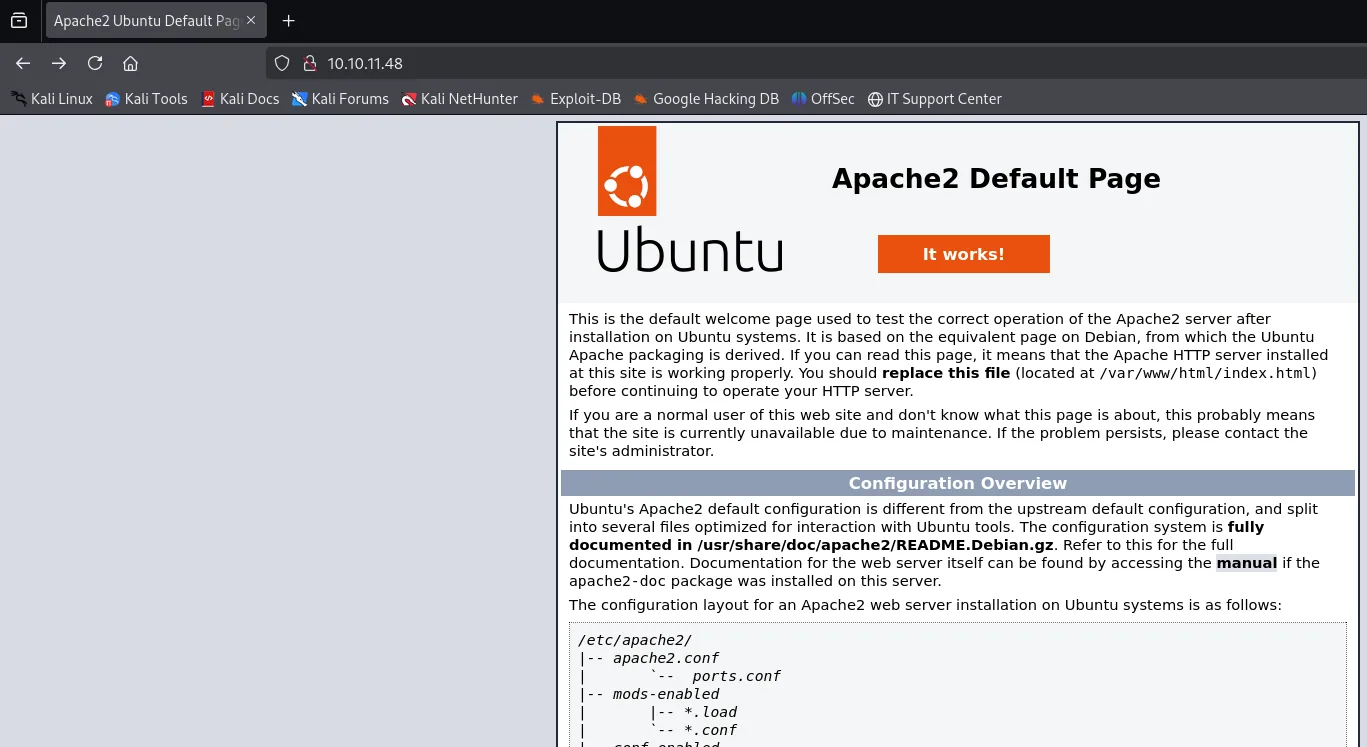View the insecure connection padlock info
Viewport: 1367px width, 747px height.
coord(309,63)
